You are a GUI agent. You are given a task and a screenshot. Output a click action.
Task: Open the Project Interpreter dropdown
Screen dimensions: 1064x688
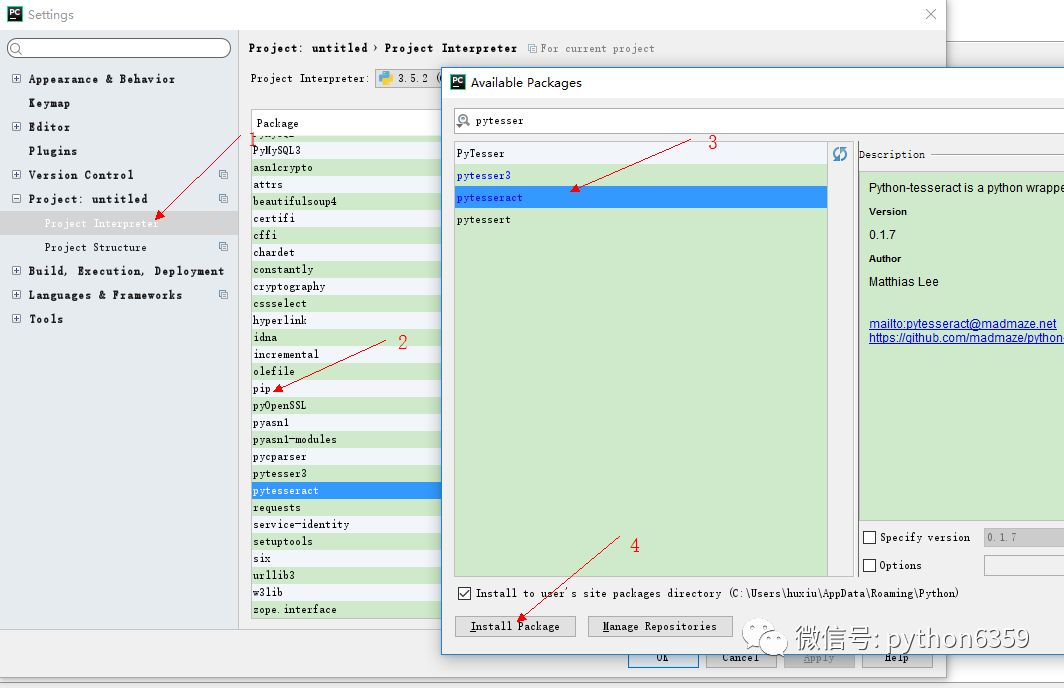pos(408,78)
